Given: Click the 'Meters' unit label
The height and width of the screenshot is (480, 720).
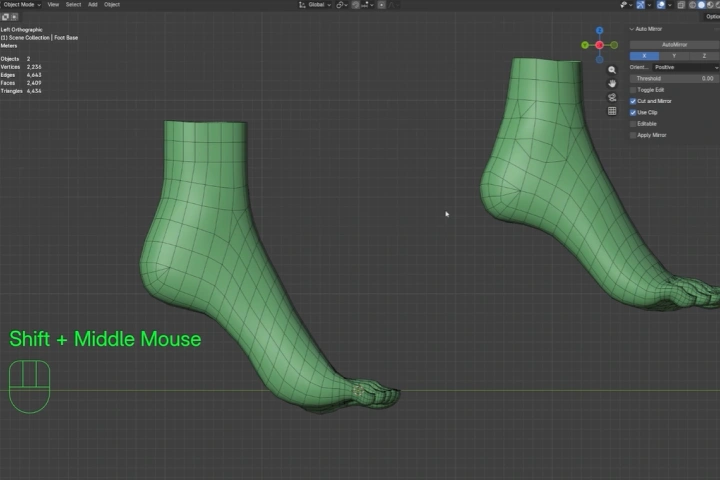Looking at the screenshot, I should [9, 46].
